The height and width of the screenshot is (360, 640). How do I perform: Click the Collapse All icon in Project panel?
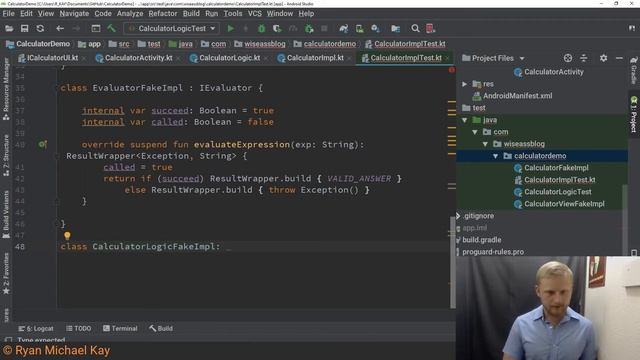[584, 58]
